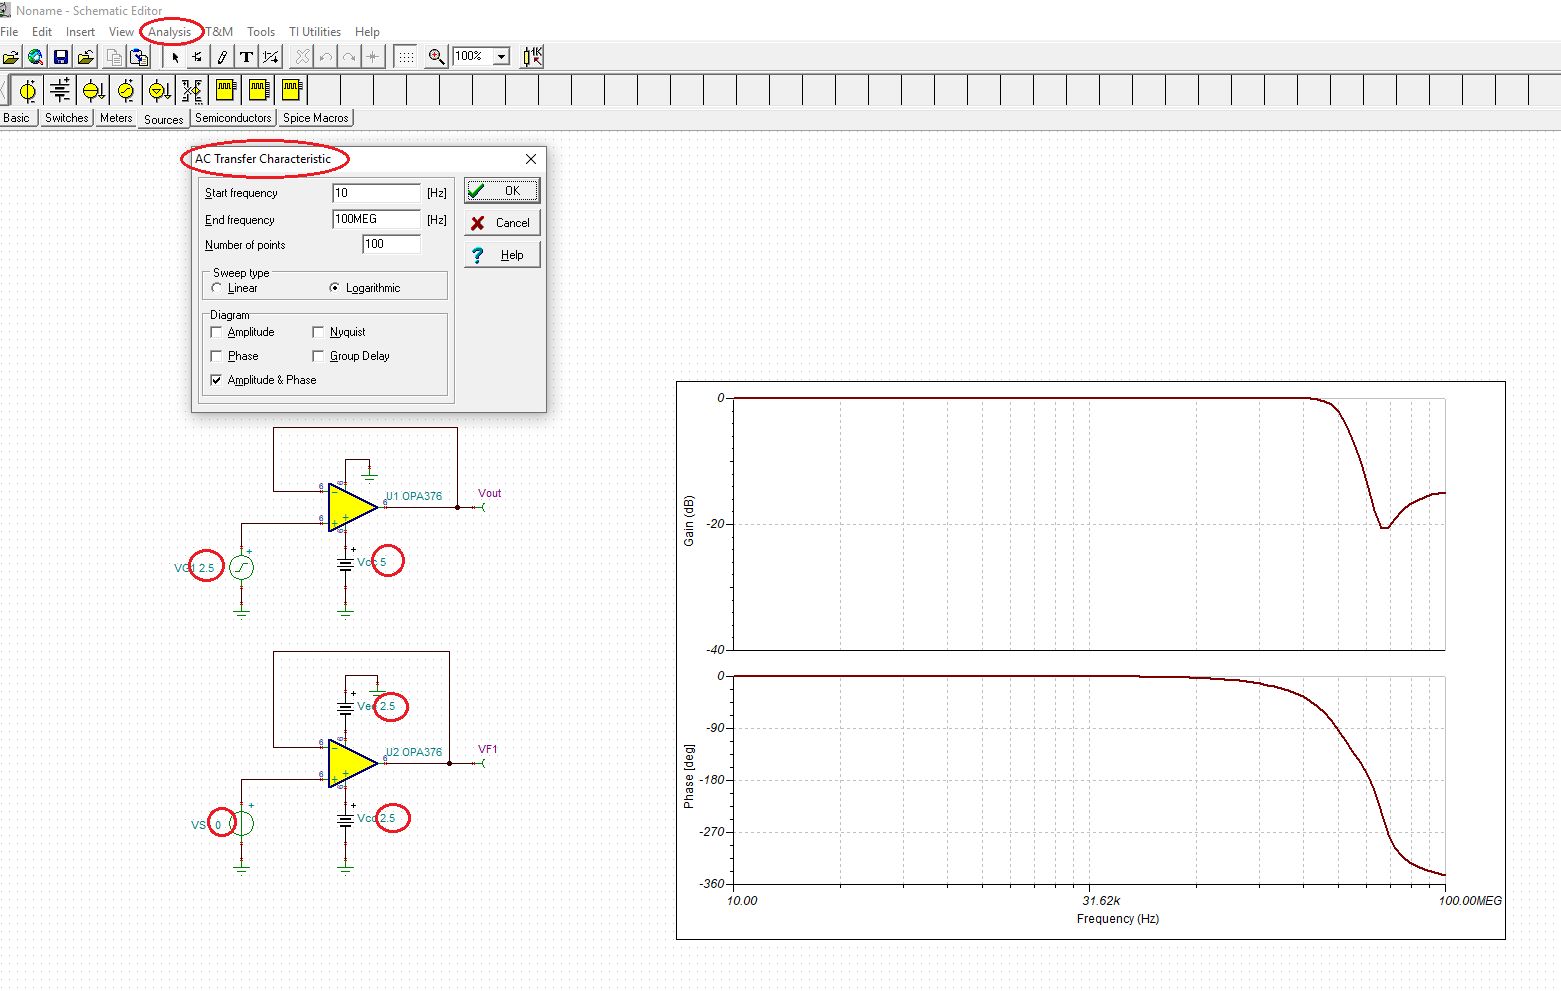Select the pencil wire drawing tool

pos(222,57)
